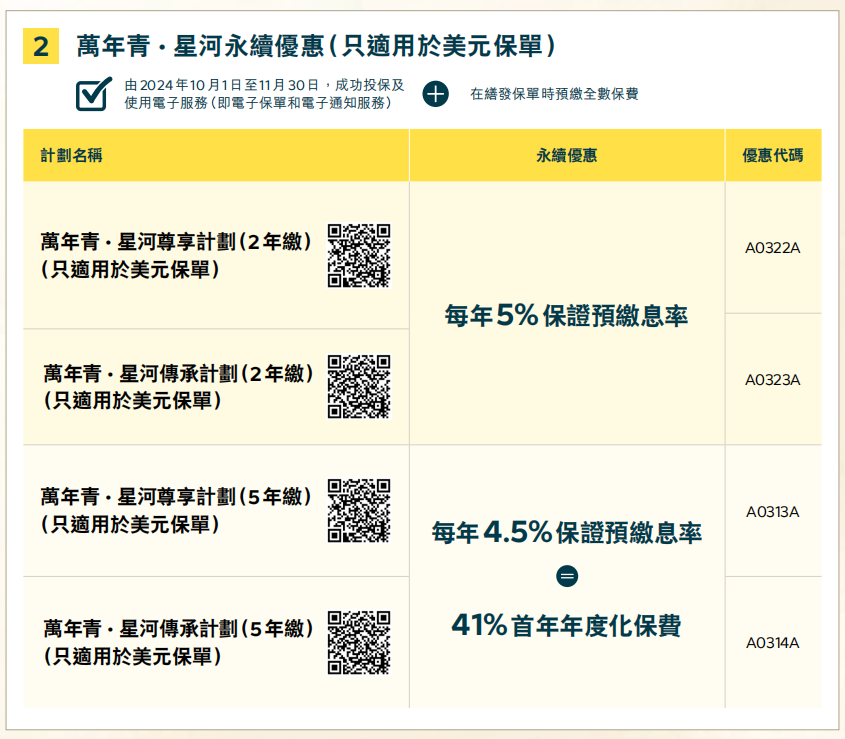The image size is (845, 739).
Task: Click column header 永續優惠
Action: tap(566, 155)
